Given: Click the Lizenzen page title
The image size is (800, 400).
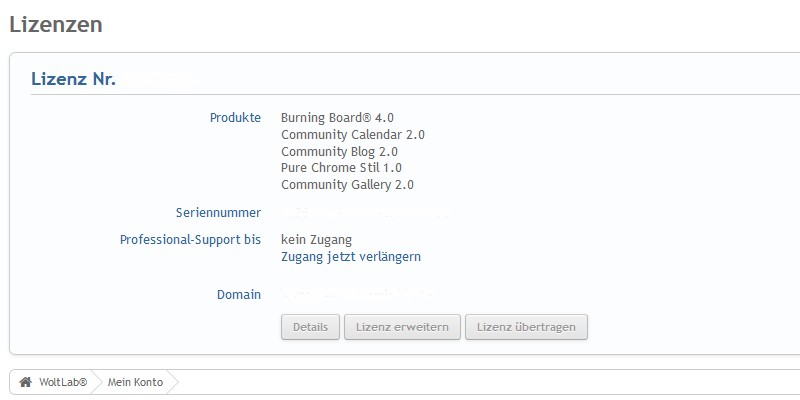Looking at the screenshot, I should click(x=56, y=25).
